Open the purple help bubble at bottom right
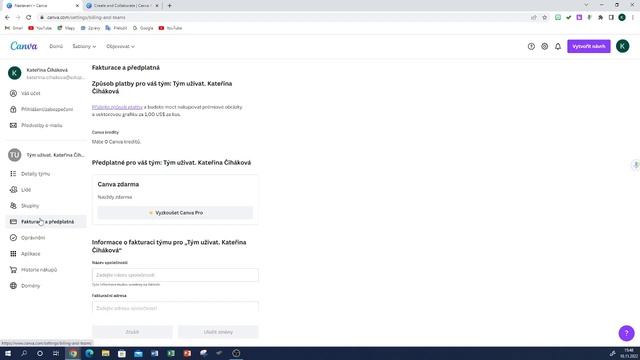640x360 pixels. tap(627, 333)
